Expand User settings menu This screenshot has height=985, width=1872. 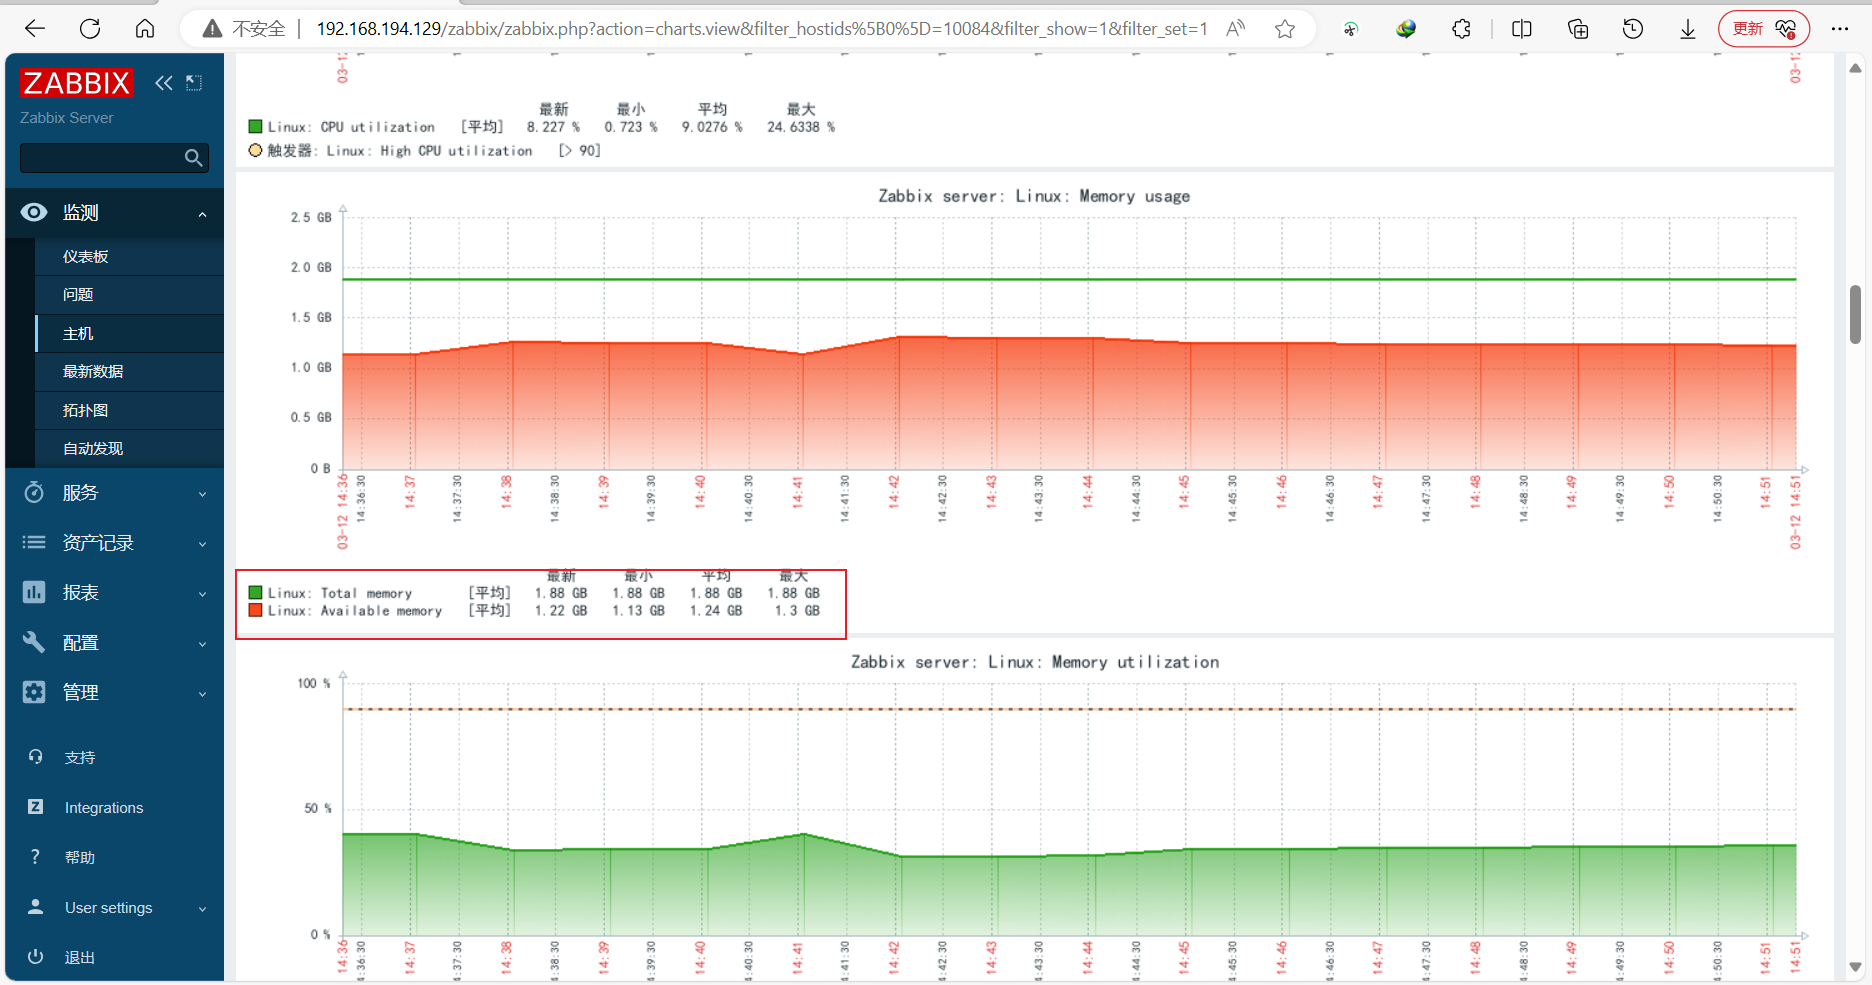click(115, 908)
